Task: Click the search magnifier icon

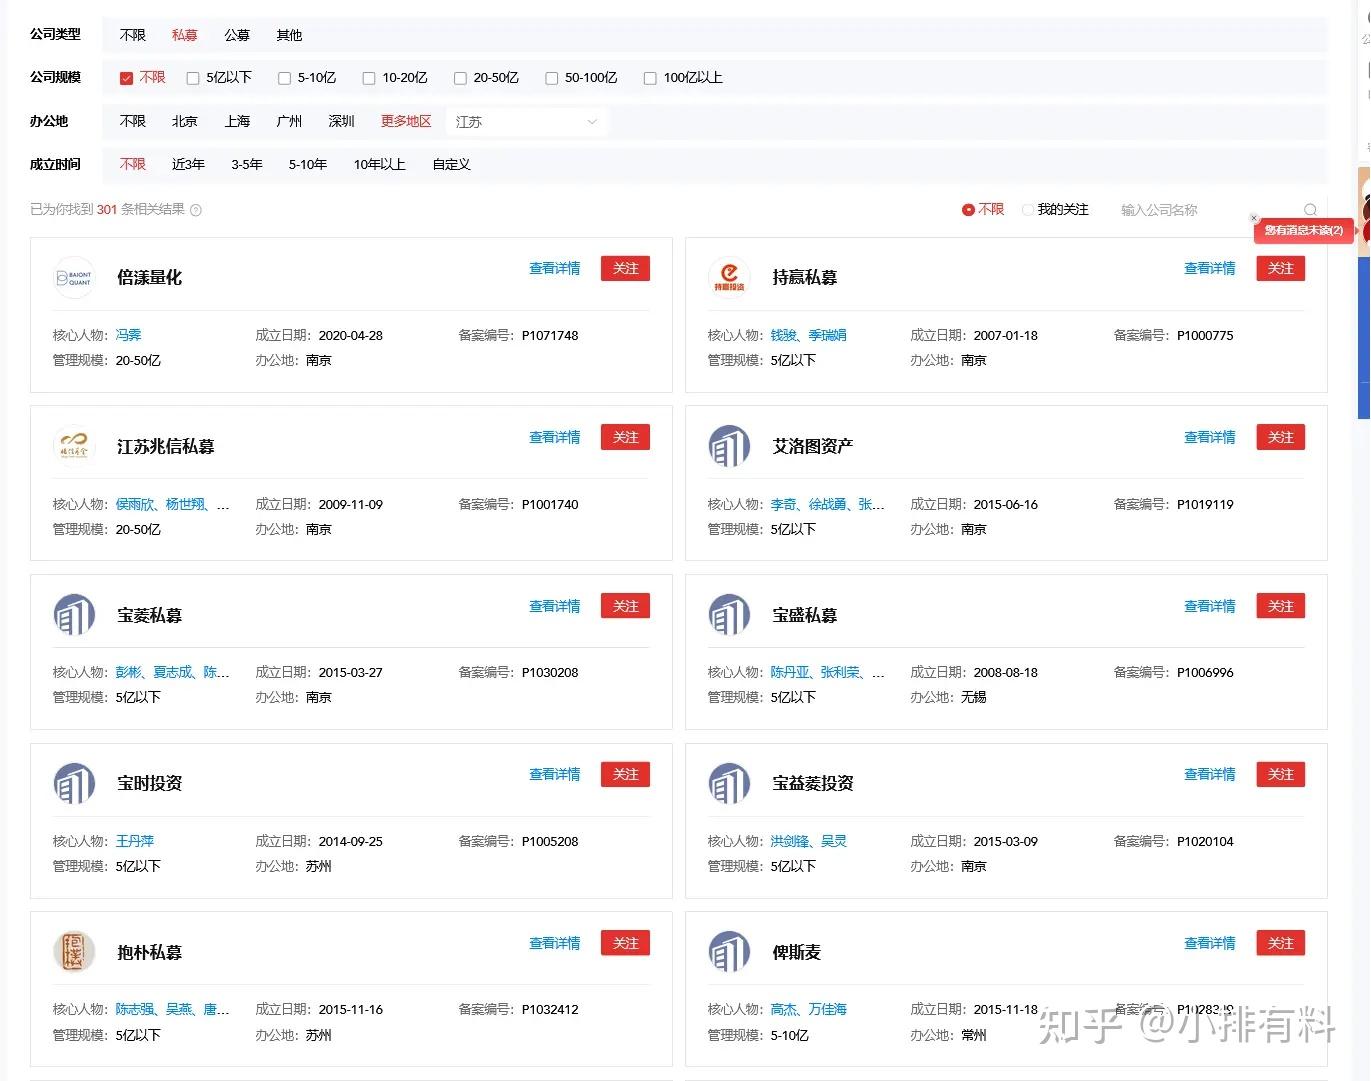Action: tap(1310, 210)
